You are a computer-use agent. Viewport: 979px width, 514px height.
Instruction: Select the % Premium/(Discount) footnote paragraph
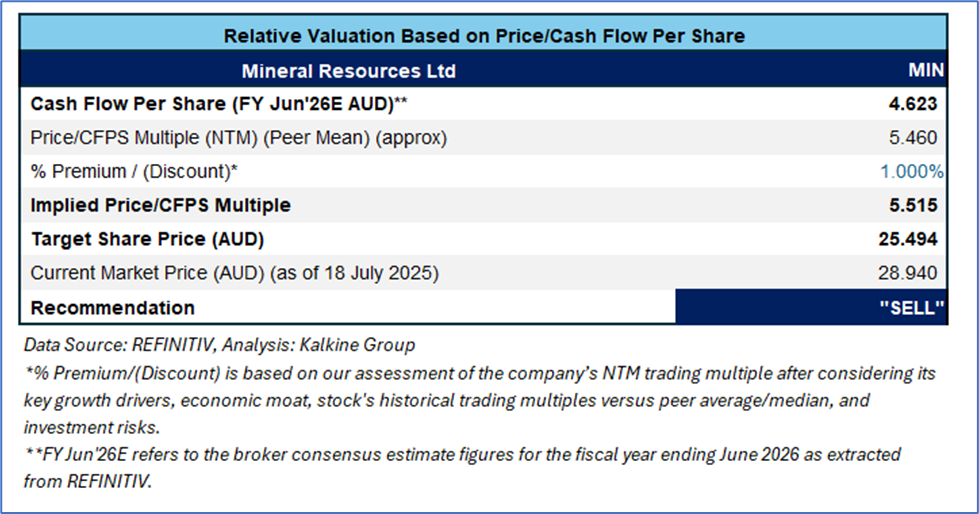tap(480, 400)
